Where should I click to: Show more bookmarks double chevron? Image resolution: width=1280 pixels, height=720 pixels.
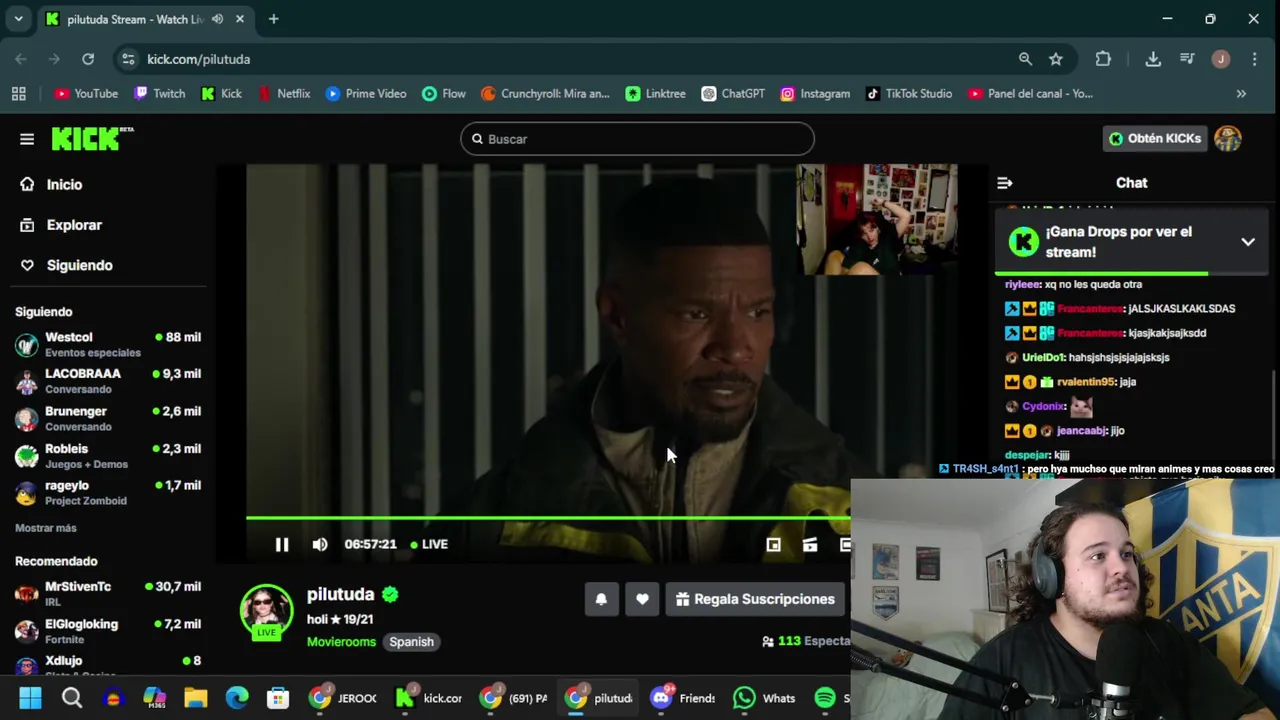pyautogui.click(x=1241, y=94)
